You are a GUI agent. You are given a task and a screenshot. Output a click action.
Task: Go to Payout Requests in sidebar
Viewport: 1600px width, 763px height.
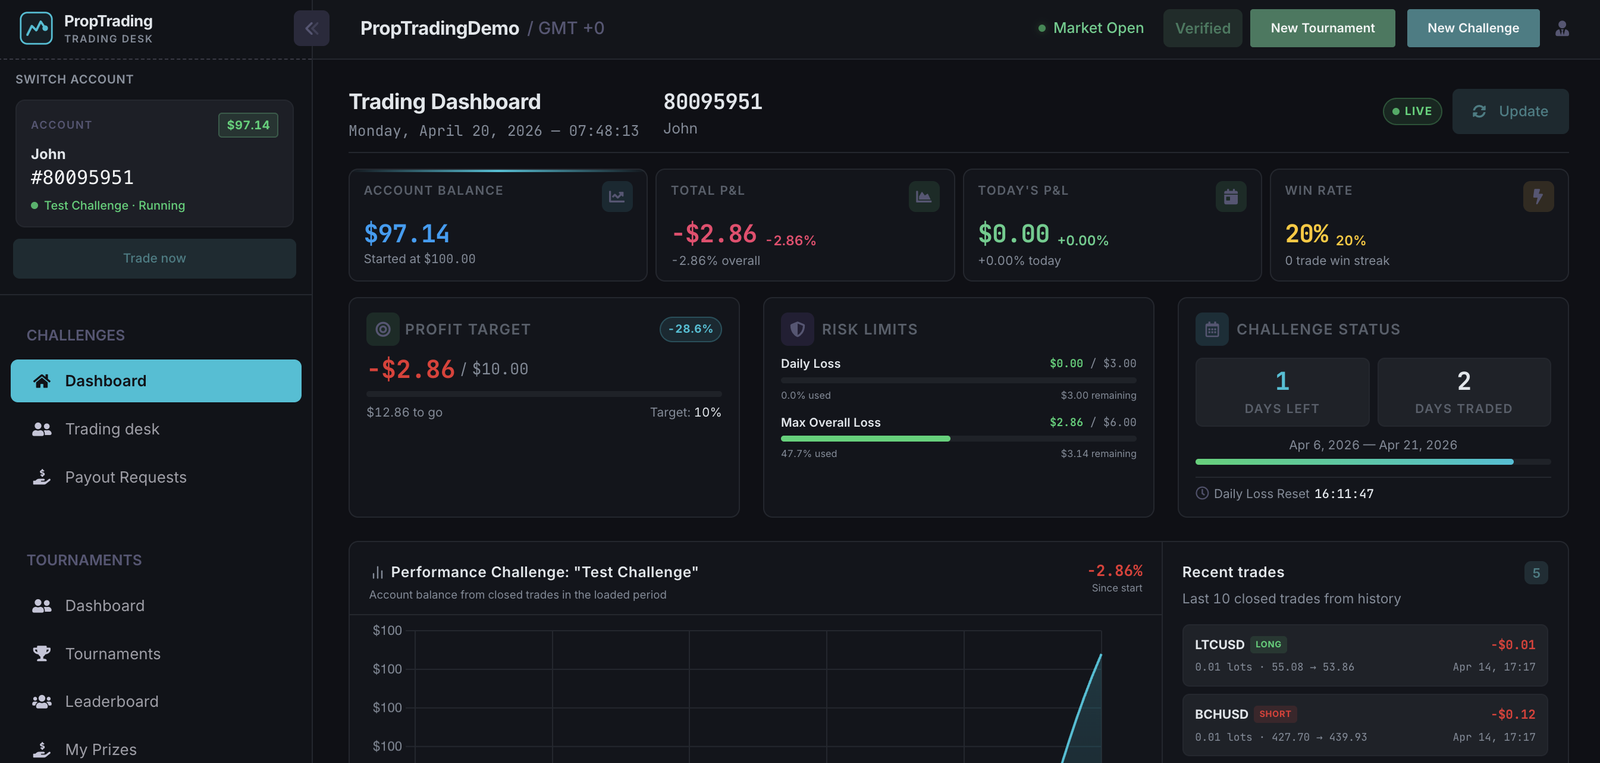tap(125, 477)
